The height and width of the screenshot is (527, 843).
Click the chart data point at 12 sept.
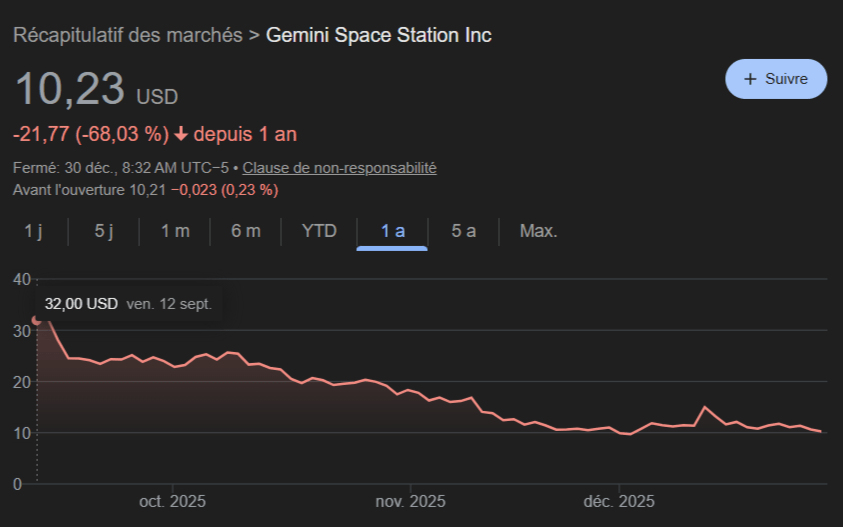(37, 321)
